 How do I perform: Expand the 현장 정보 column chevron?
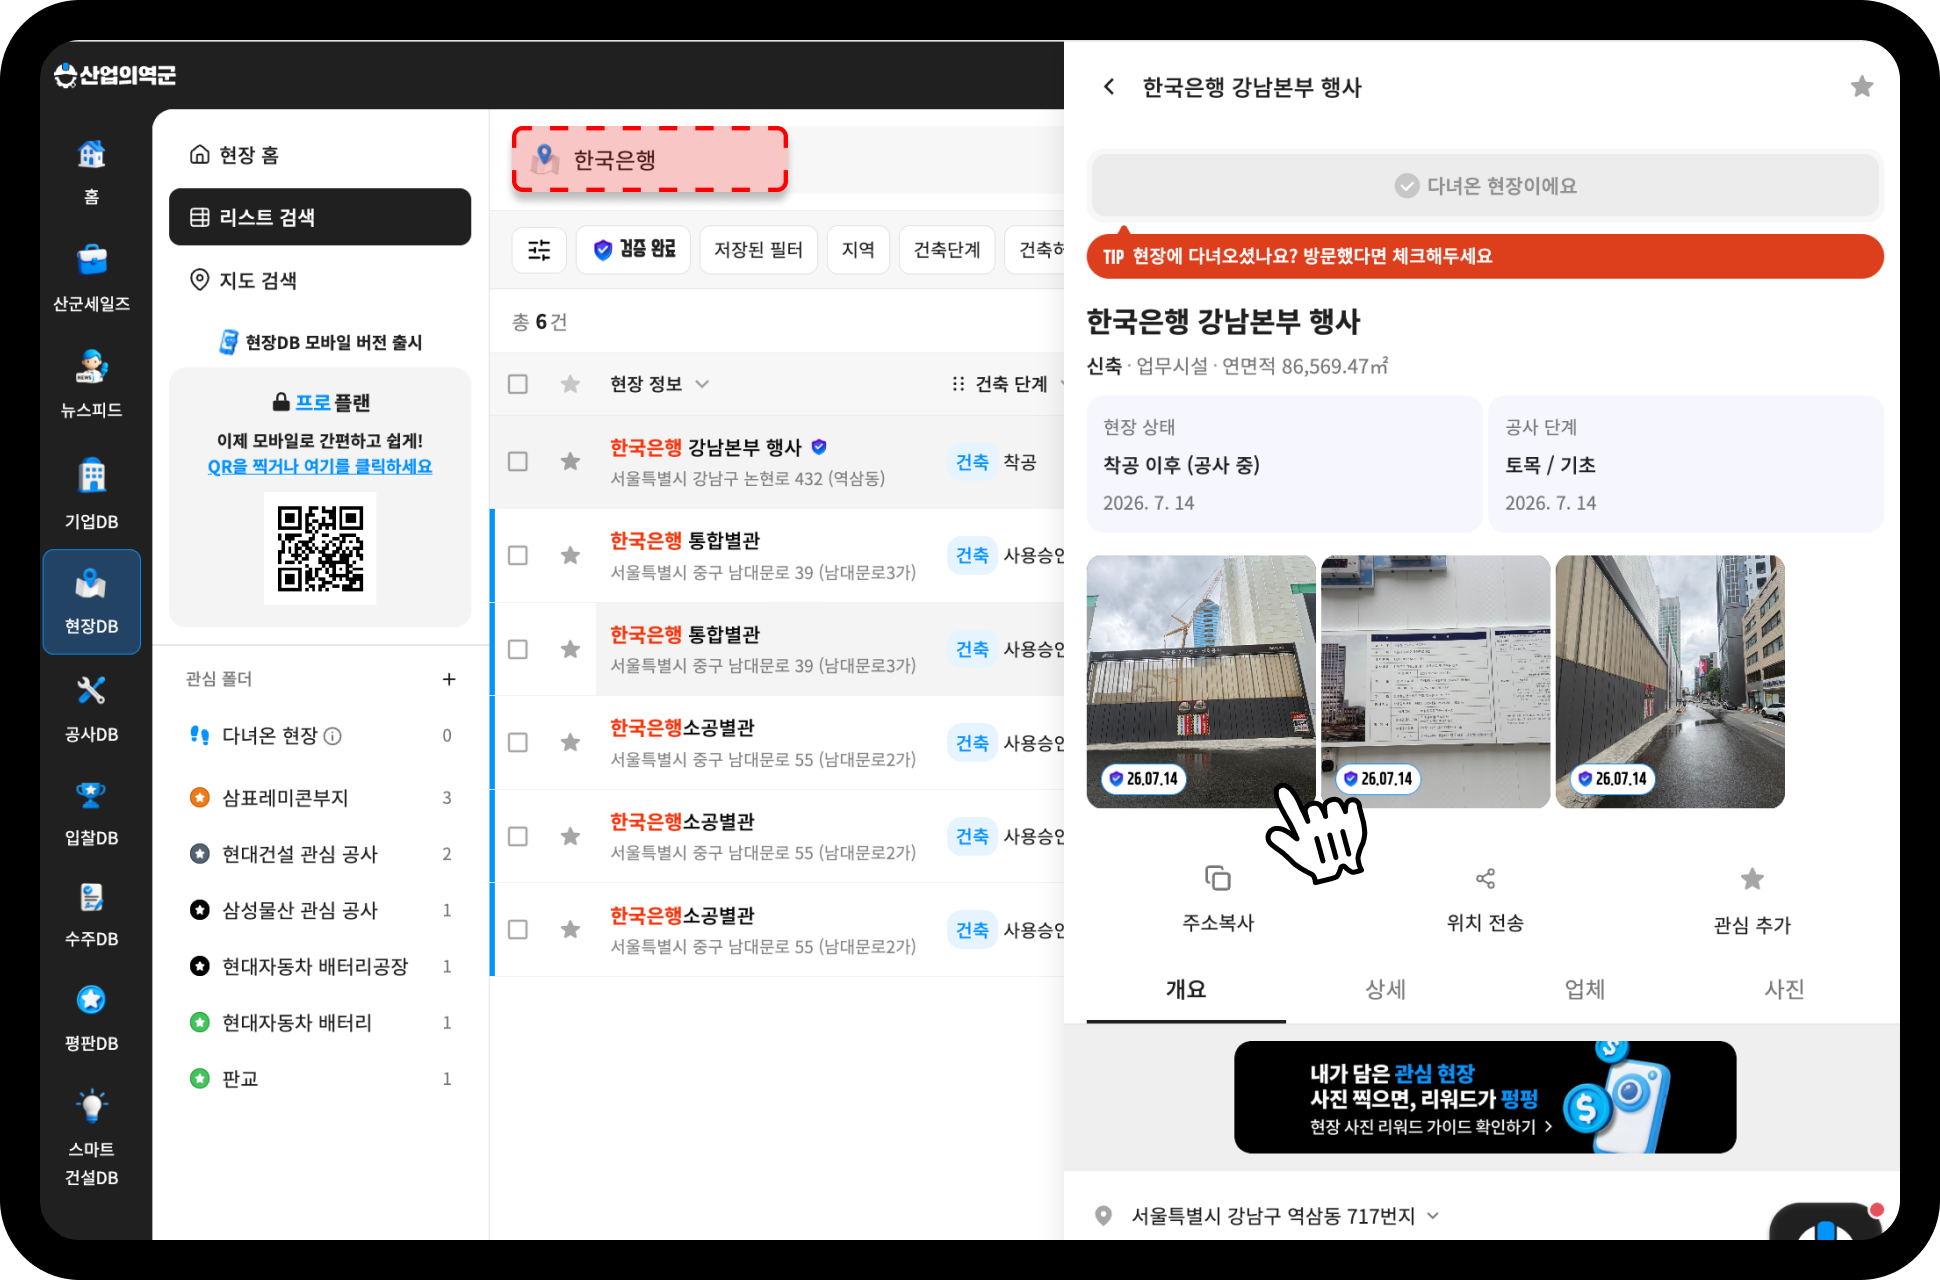tap(702, 384)
